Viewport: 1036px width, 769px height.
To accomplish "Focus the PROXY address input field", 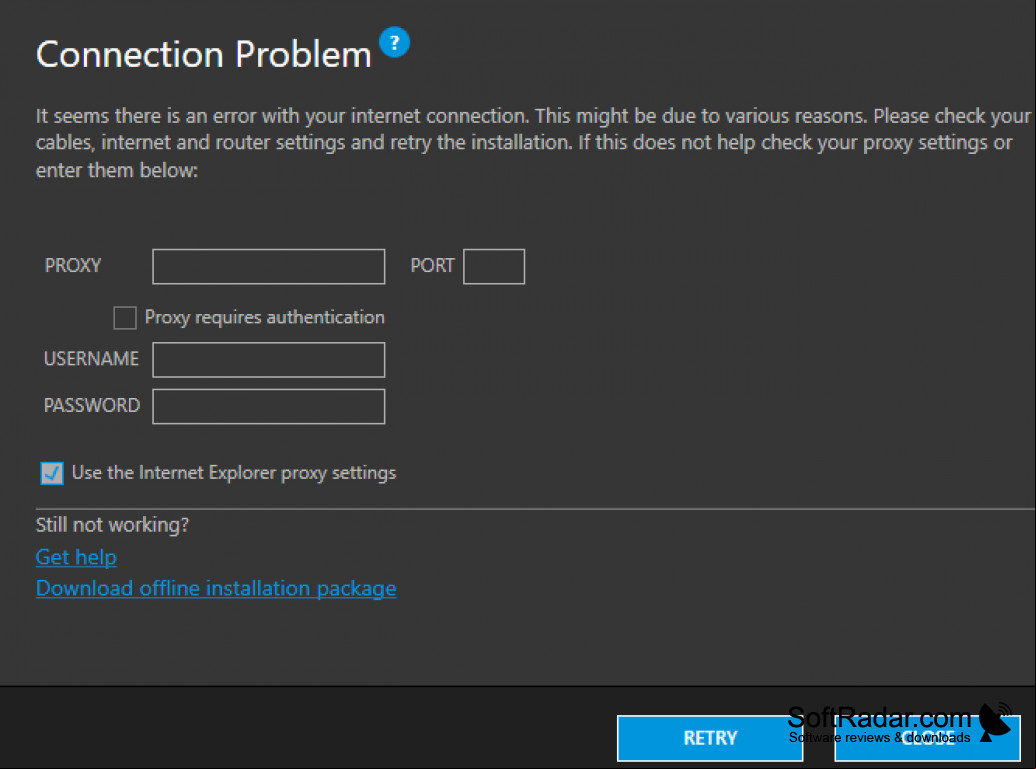I will 268,266.
